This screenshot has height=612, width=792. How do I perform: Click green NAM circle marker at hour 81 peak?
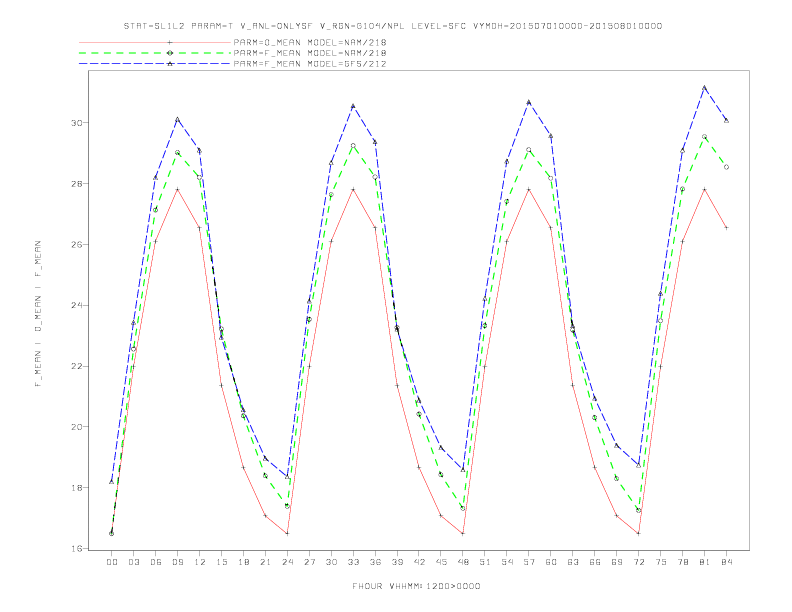(704, 137)
